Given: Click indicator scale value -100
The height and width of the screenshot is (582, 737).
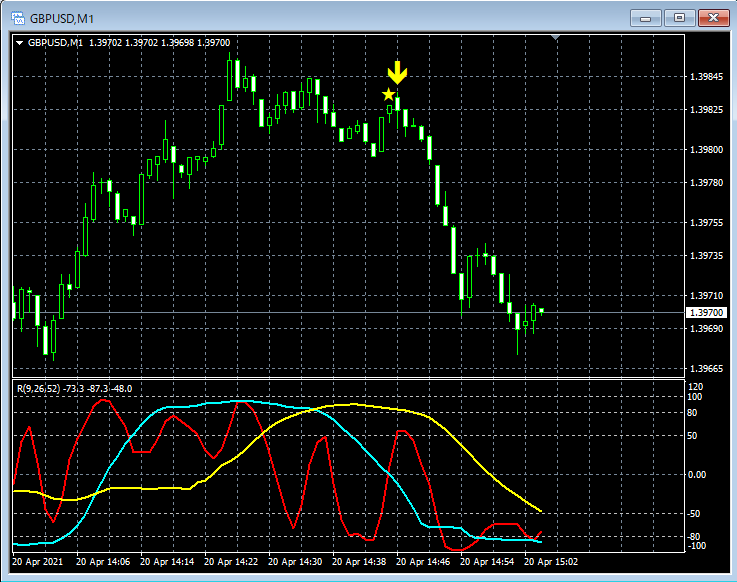Looking at the screenshot, I should click(x=697, y=546).
